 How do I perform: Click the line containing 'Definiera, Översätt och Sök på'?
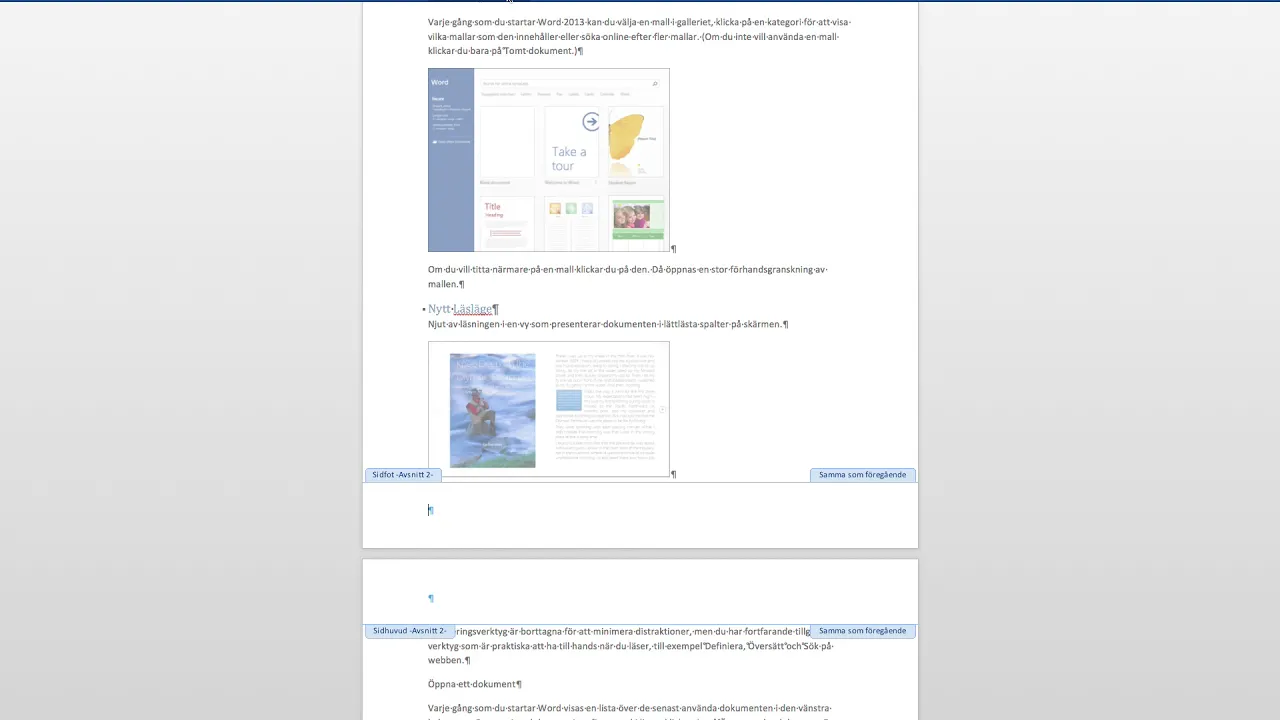click(x=630, y=646)
